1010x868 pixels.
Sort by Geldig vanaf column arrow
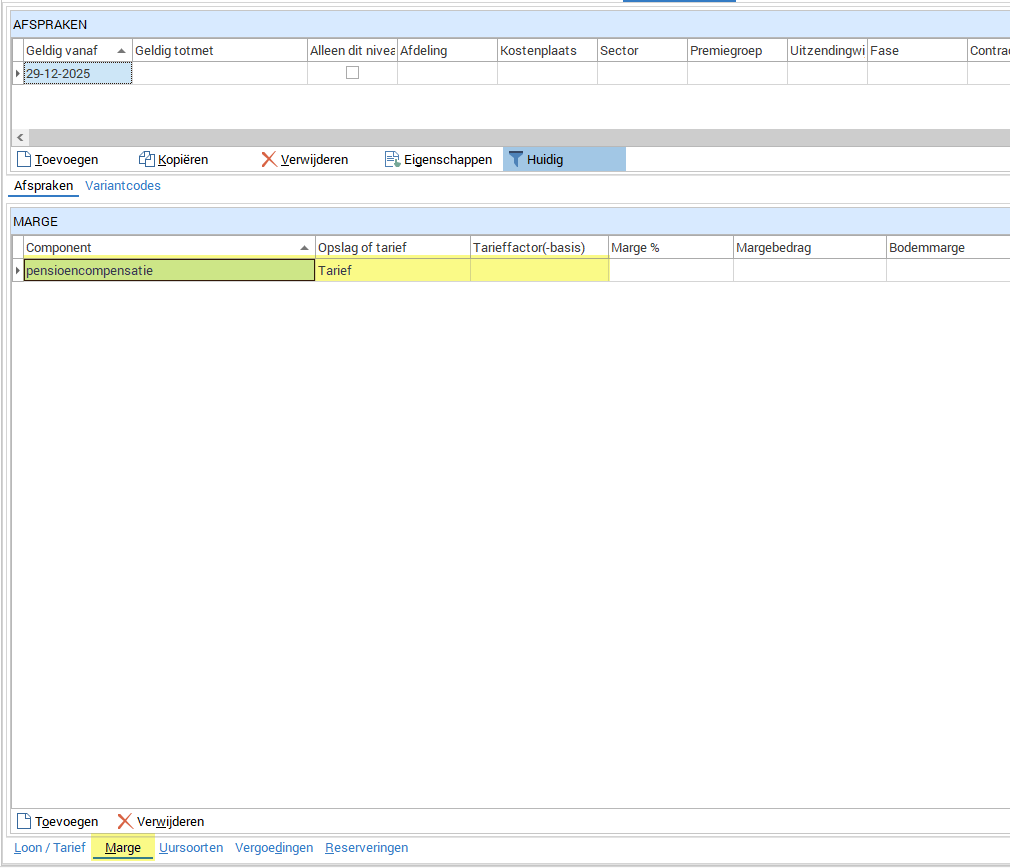(121, 50)
